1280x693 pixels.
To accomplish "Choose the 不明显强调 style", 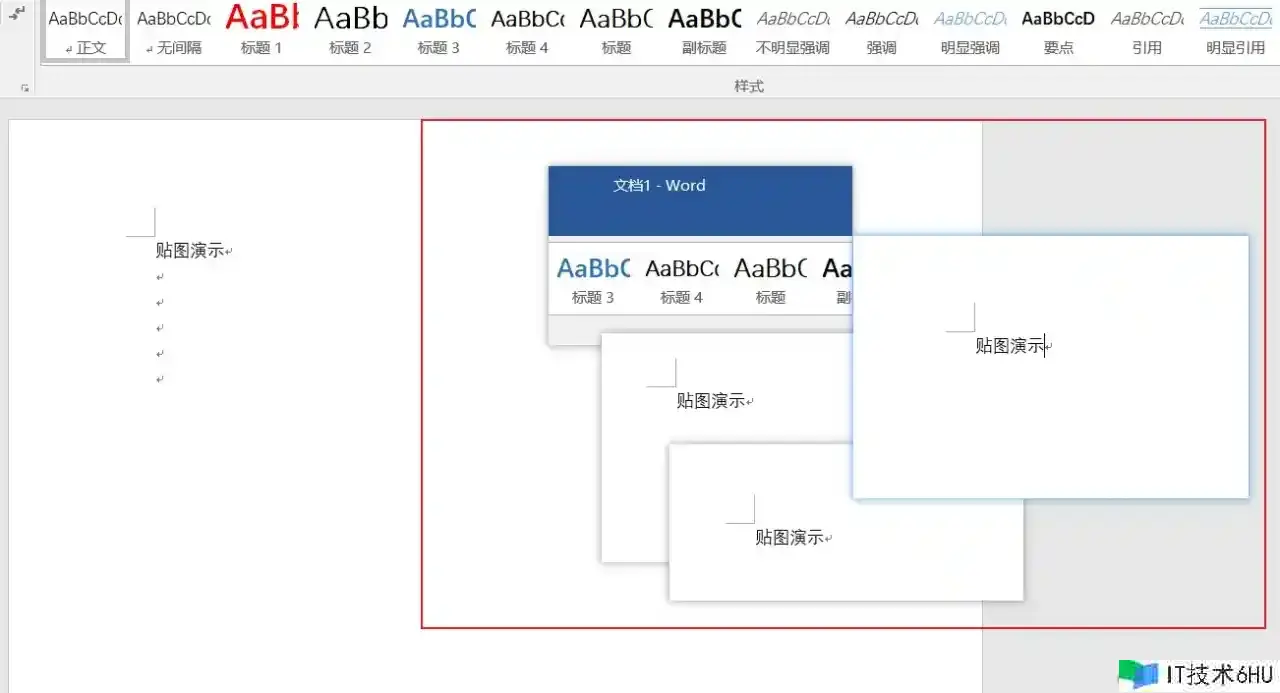I will tap(792, 30).
